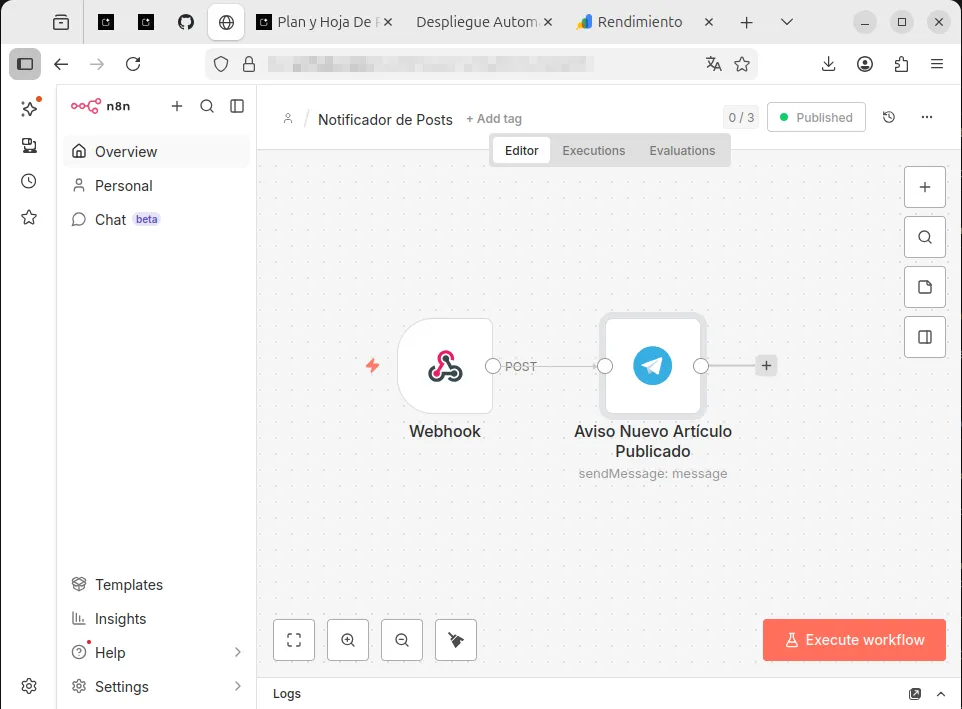Add a node after the Telegram node
The image size is (962, 709).
766,366
